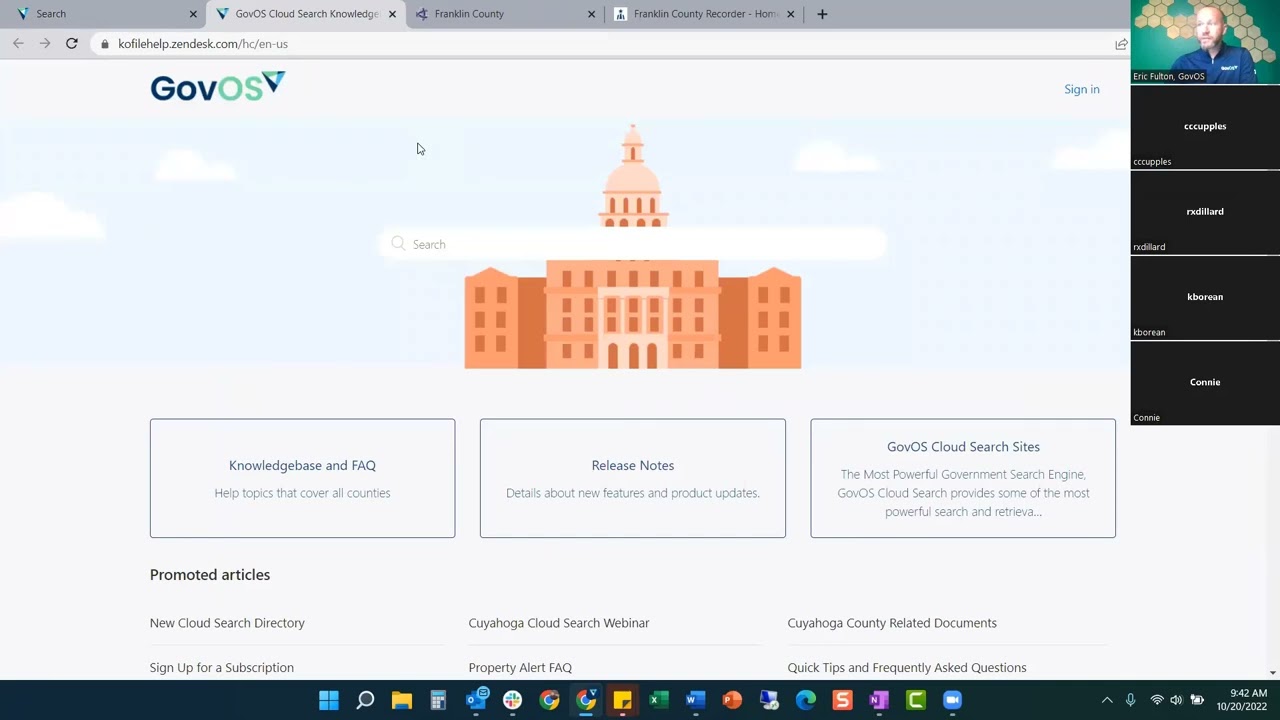This screenshot has height=720, width=1280.
Task: Open File Explorer from taskbar
Action: point(402,700)
